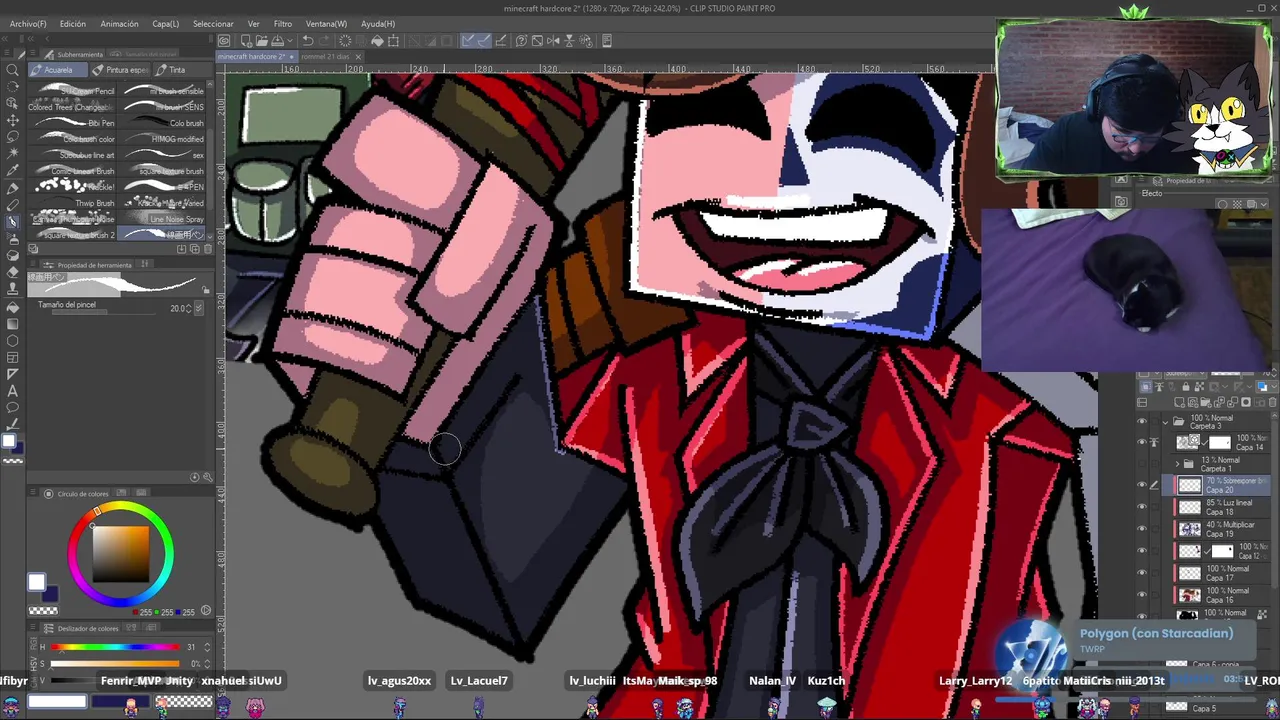
Task: Toggle visibility of Capa 19 layer
Action: (x=1142, y=529)
